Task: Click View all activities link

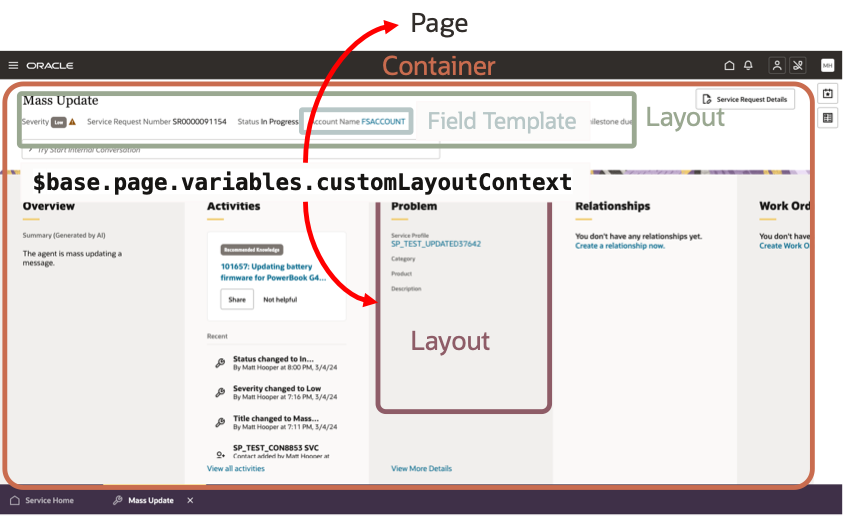Action: (236, 469)
